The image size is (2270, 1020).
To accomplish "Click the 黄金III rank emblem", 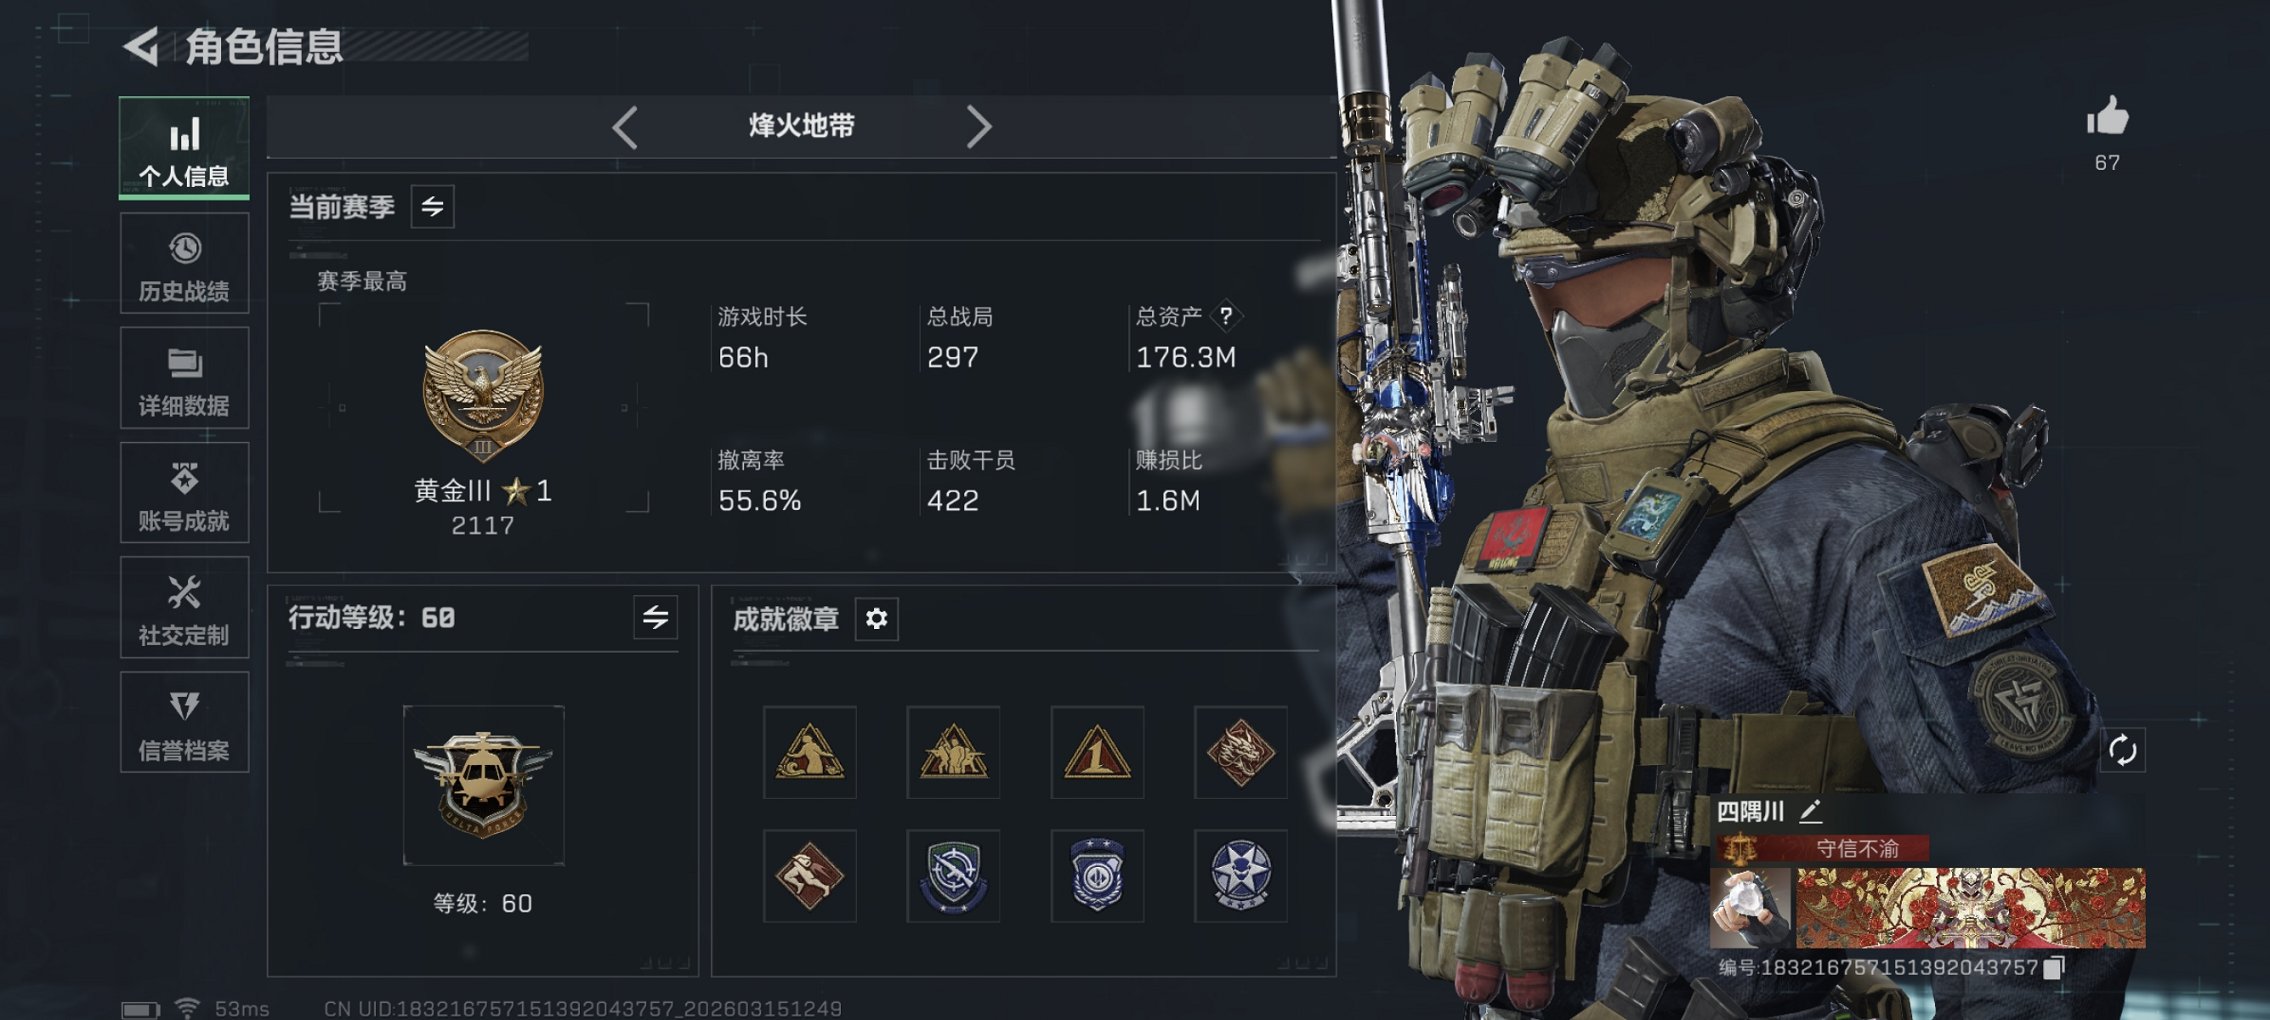I will click(x=483, y=395).
